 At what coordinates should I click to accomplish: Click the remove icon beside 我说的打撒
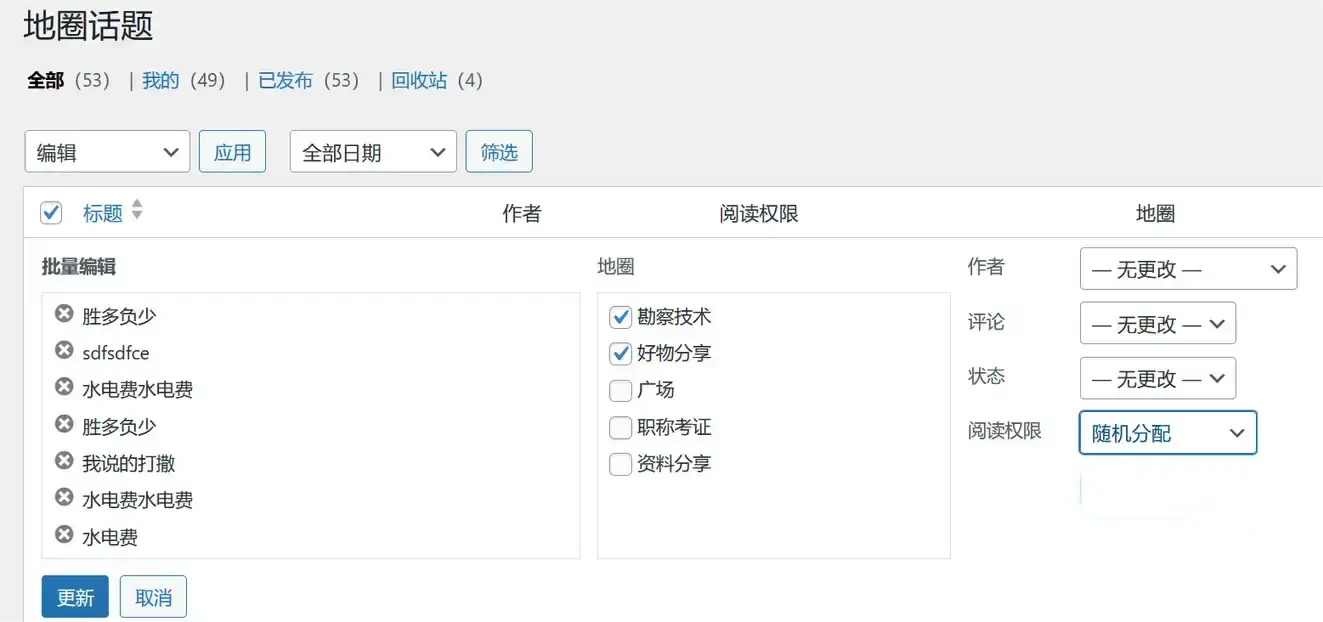(64, 462)
